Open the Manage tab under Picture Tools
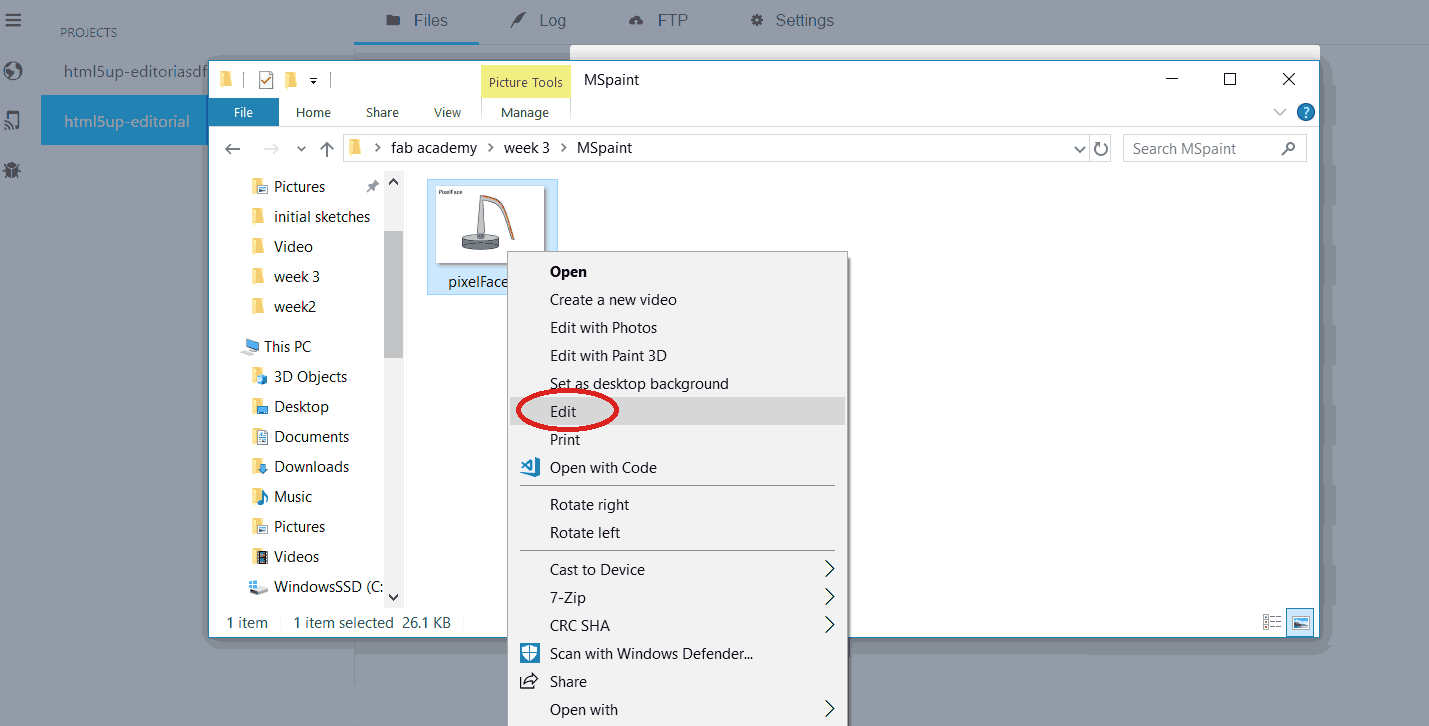Screen dimensions: 1429x726 [x=525, y=113]
